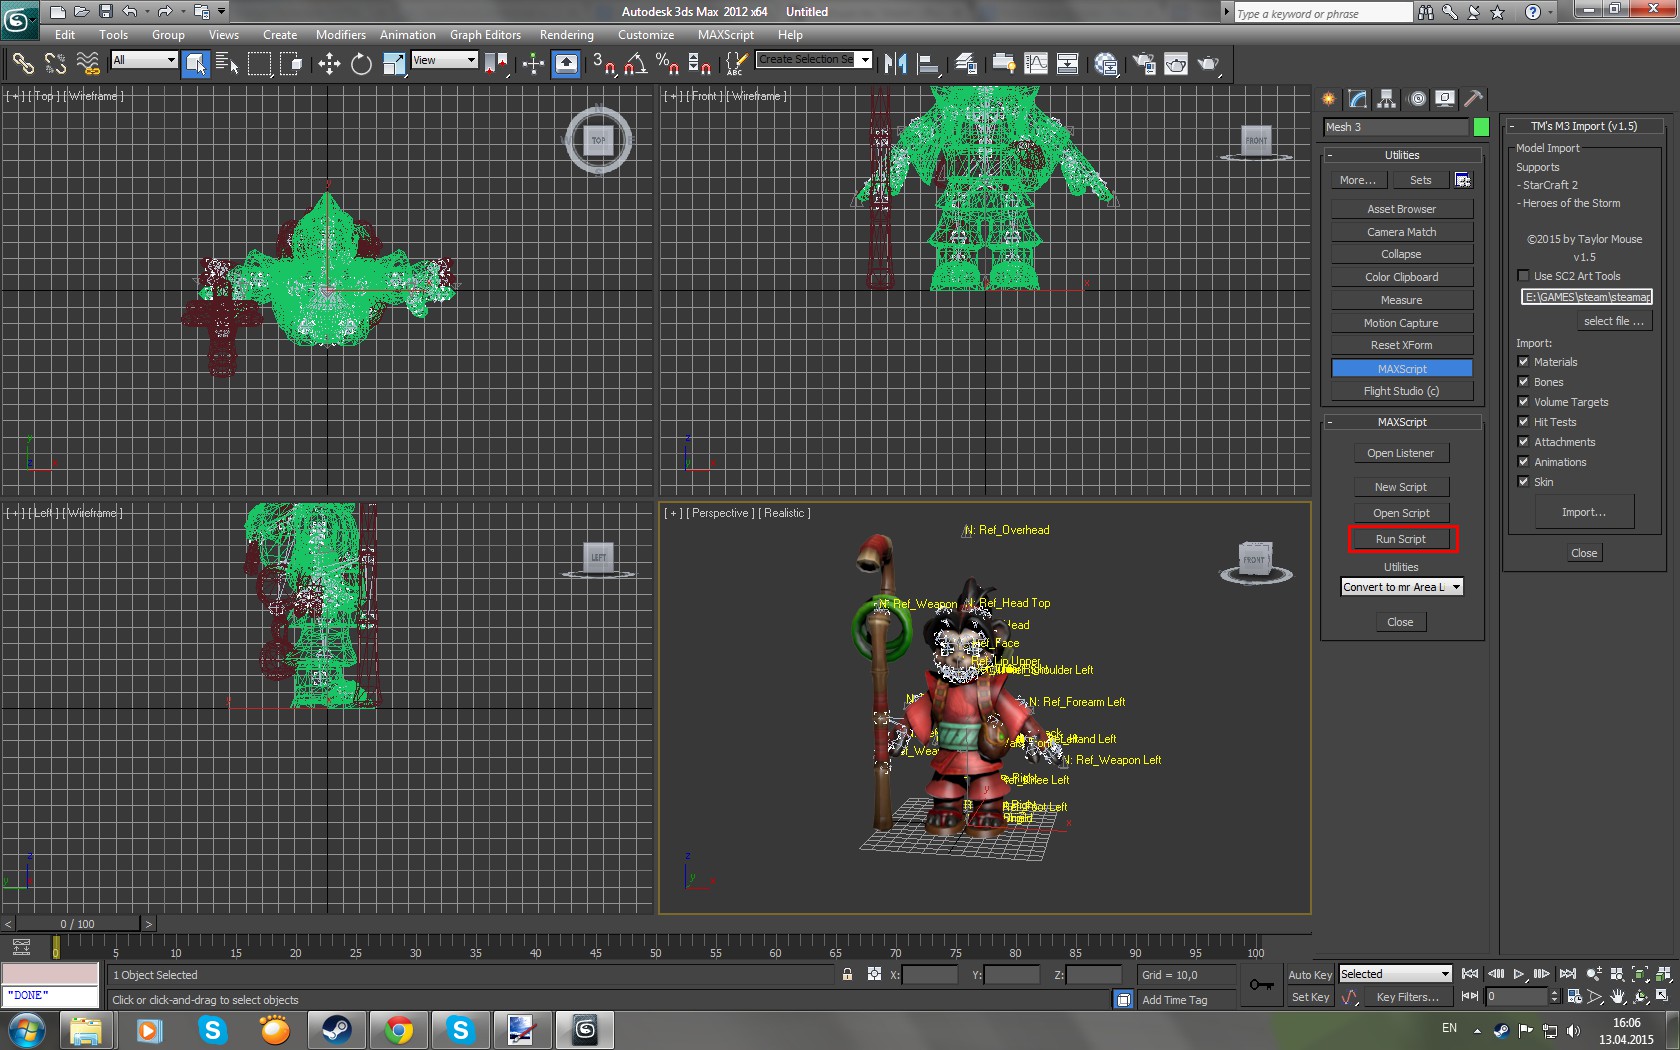Open the Modify panel tab icon
The image size is (1680, 1050).
(1357, 99)
